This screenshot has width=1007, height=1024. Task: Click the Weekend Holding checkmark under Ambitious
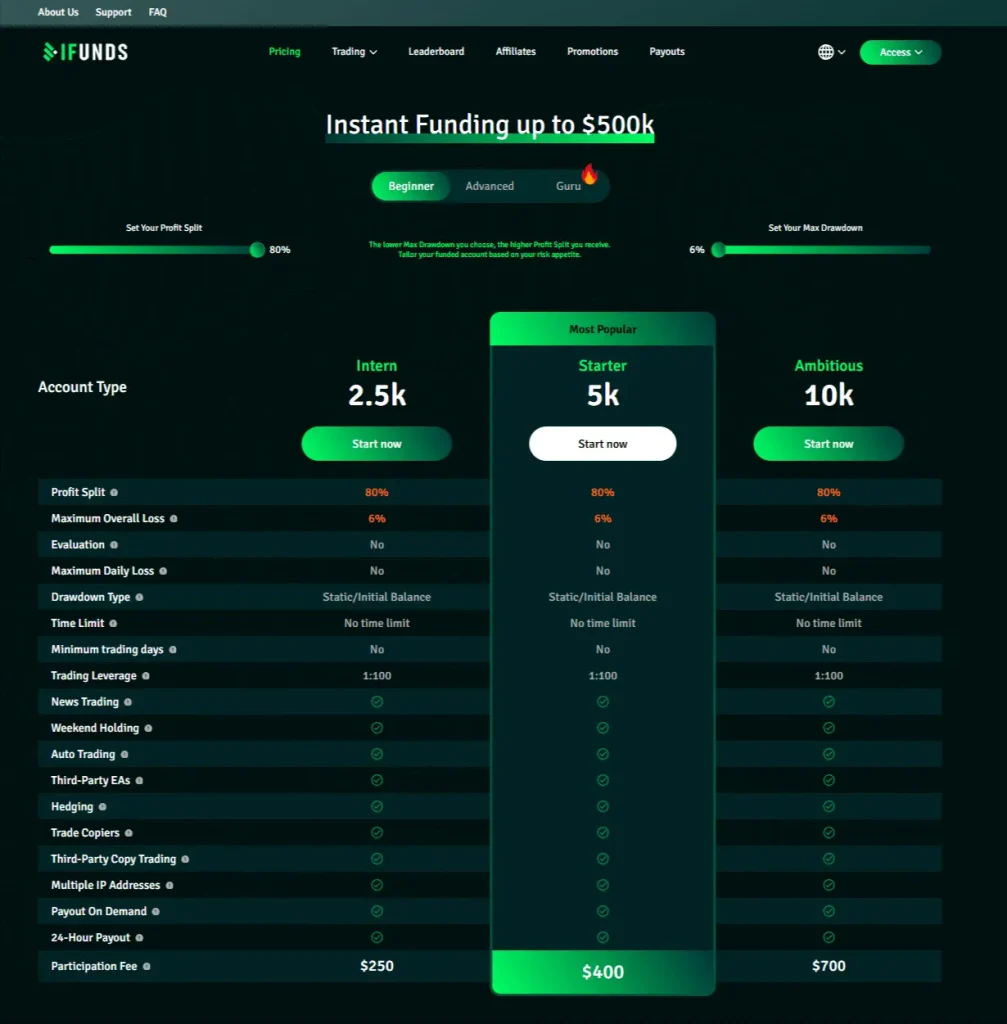[827, 727]
